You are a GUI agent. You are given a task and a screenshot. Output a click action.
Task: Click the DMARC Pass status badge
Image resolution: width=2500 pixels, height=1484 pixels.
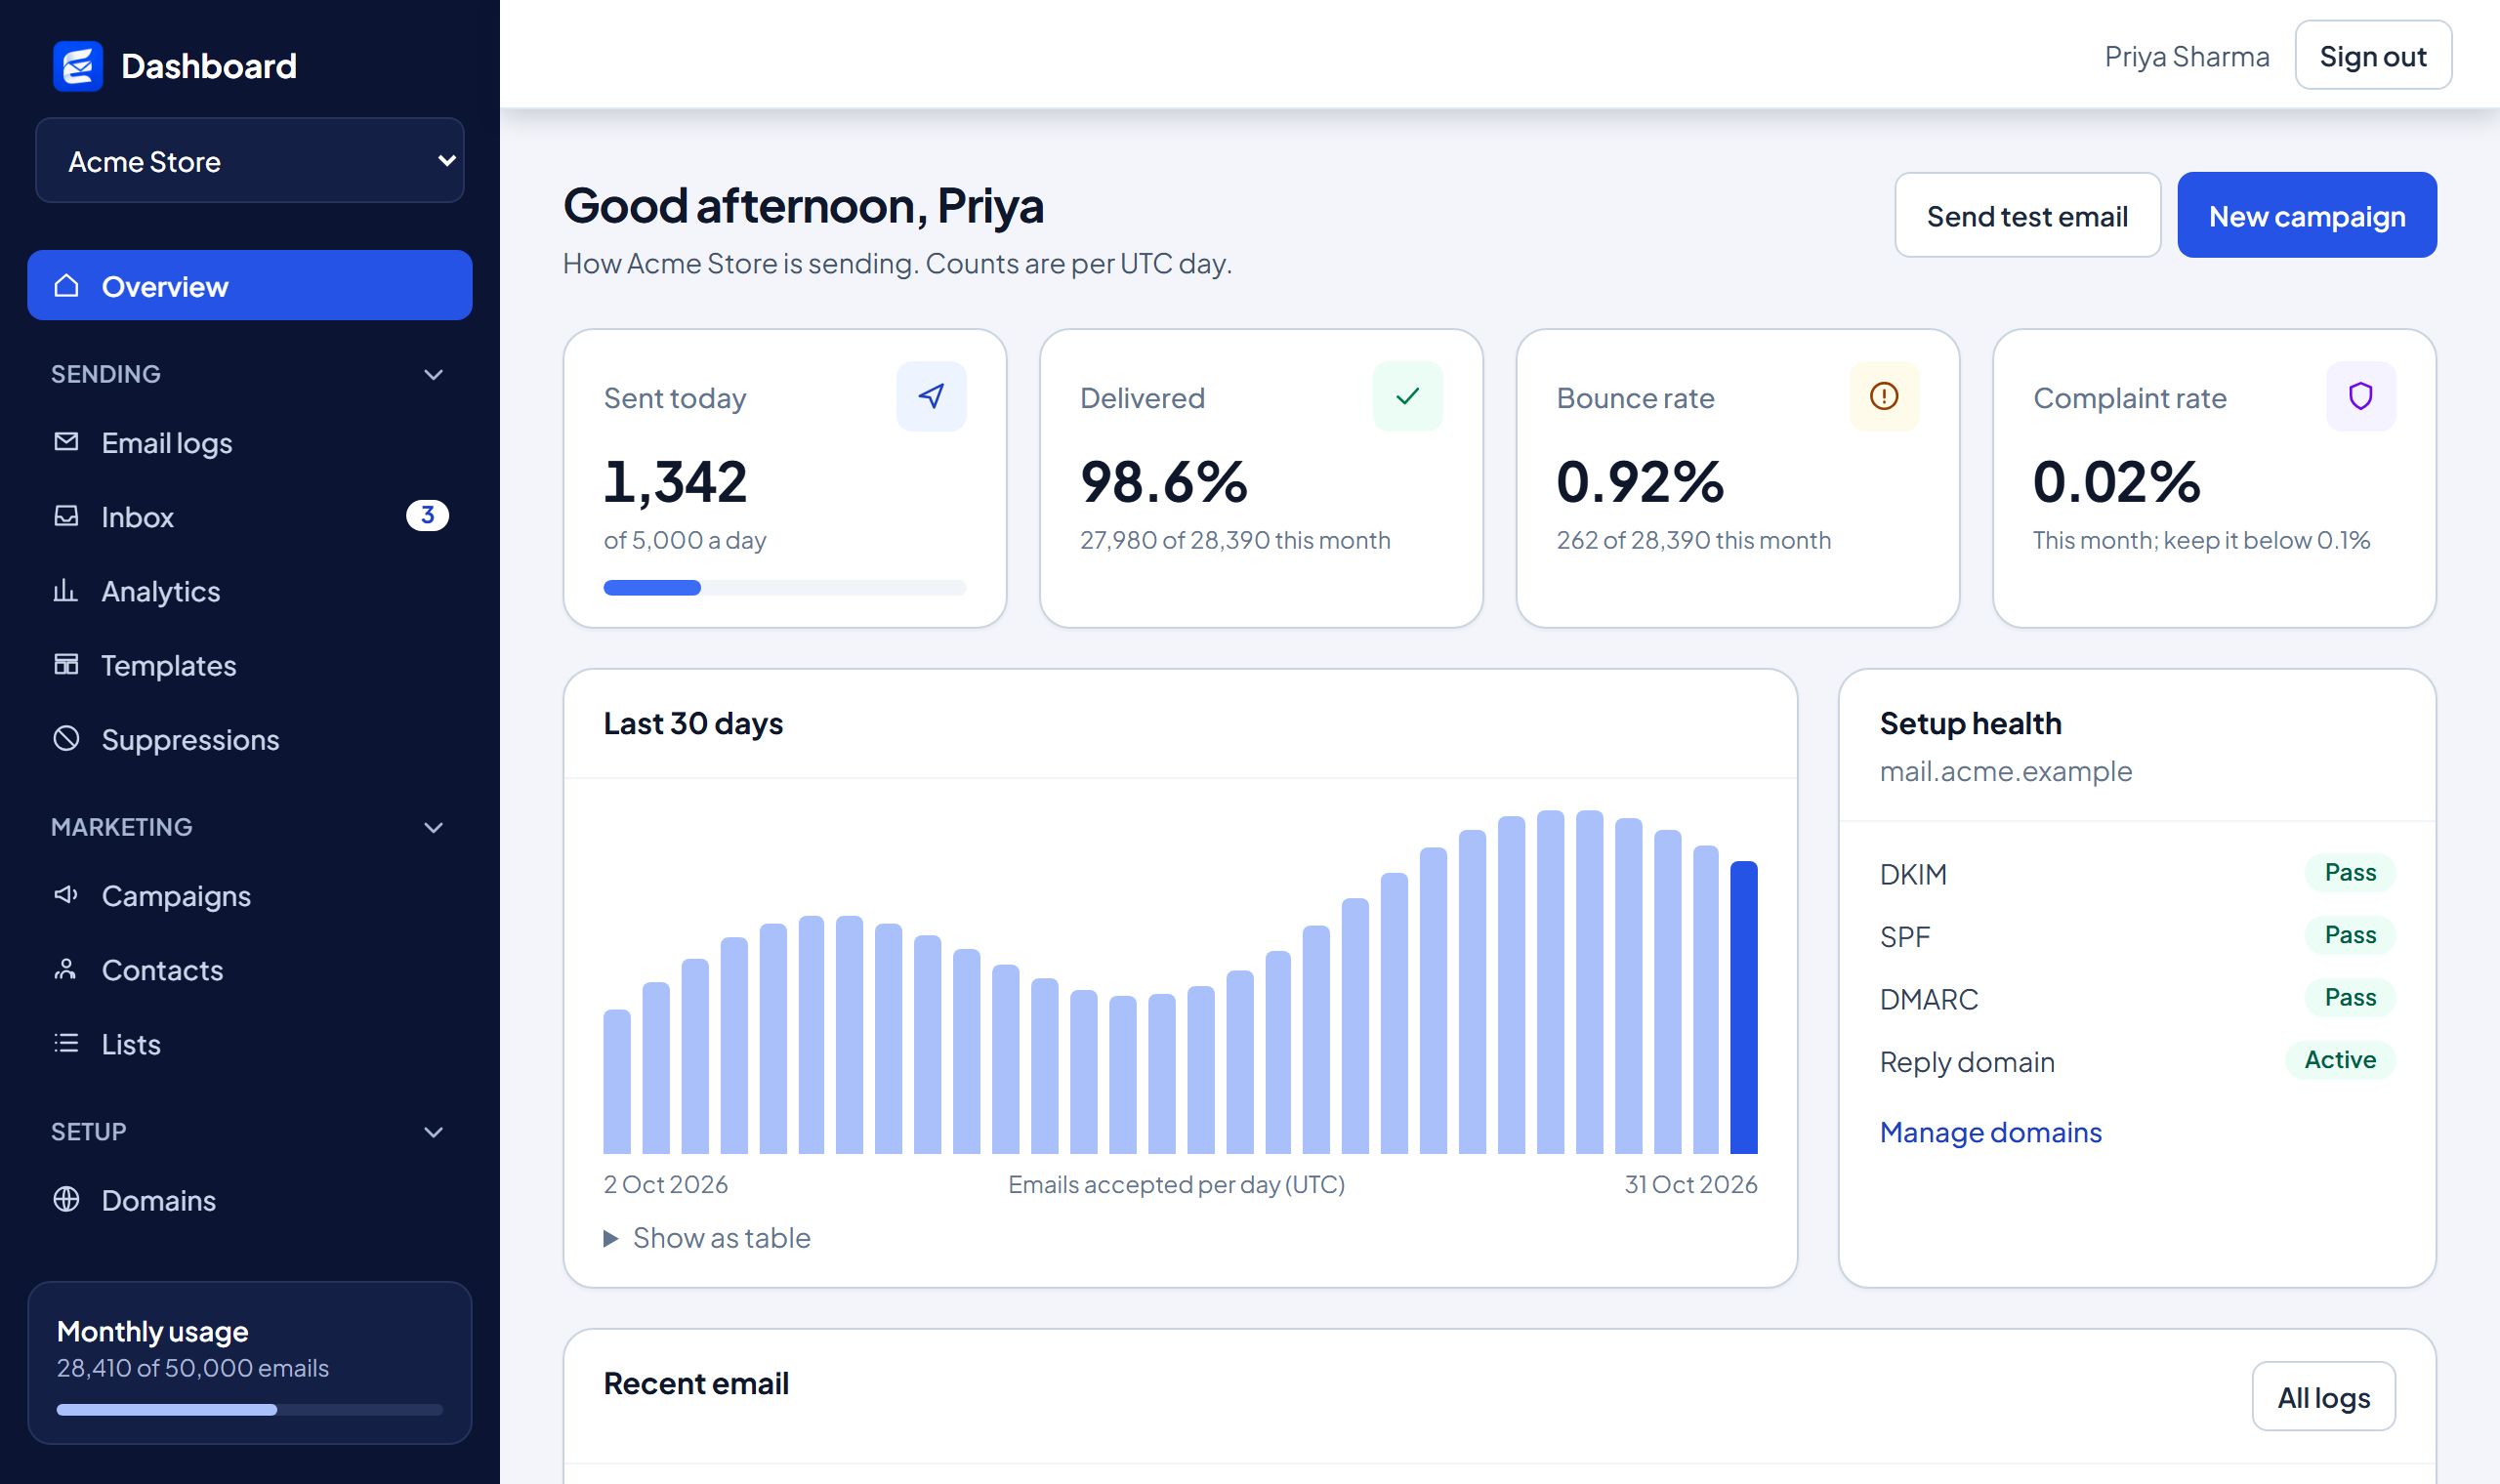(2349, 997)
